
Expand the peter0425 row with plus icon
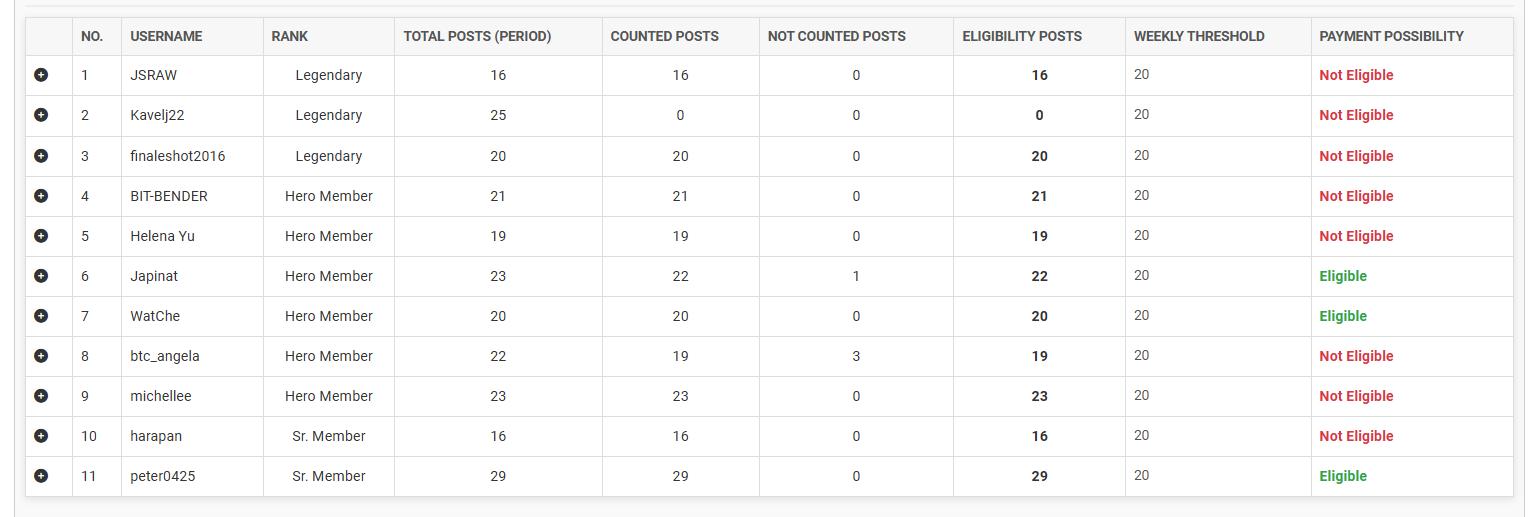click(x=41, y=476)
